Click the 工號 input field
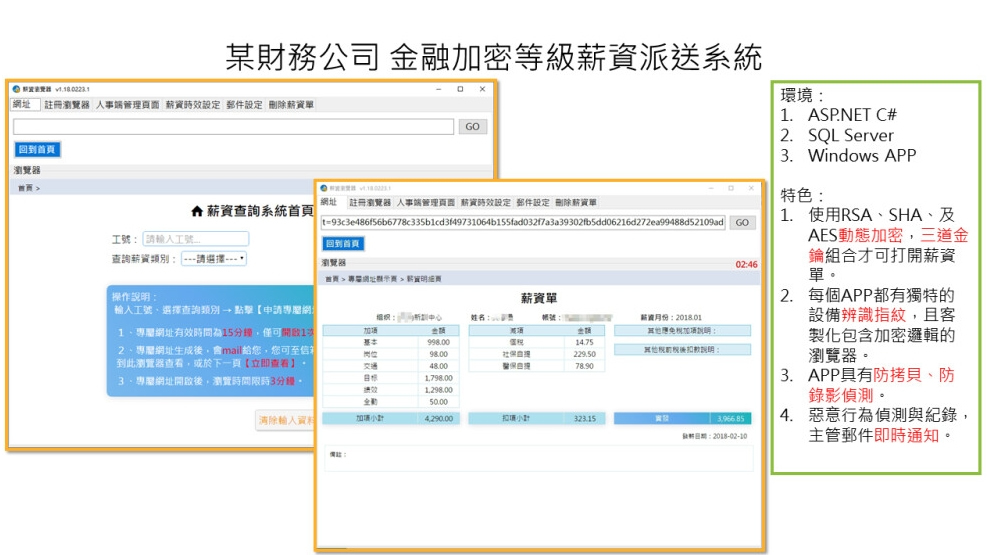The width and height of the screenshot is (987, 555). point(195,239)
